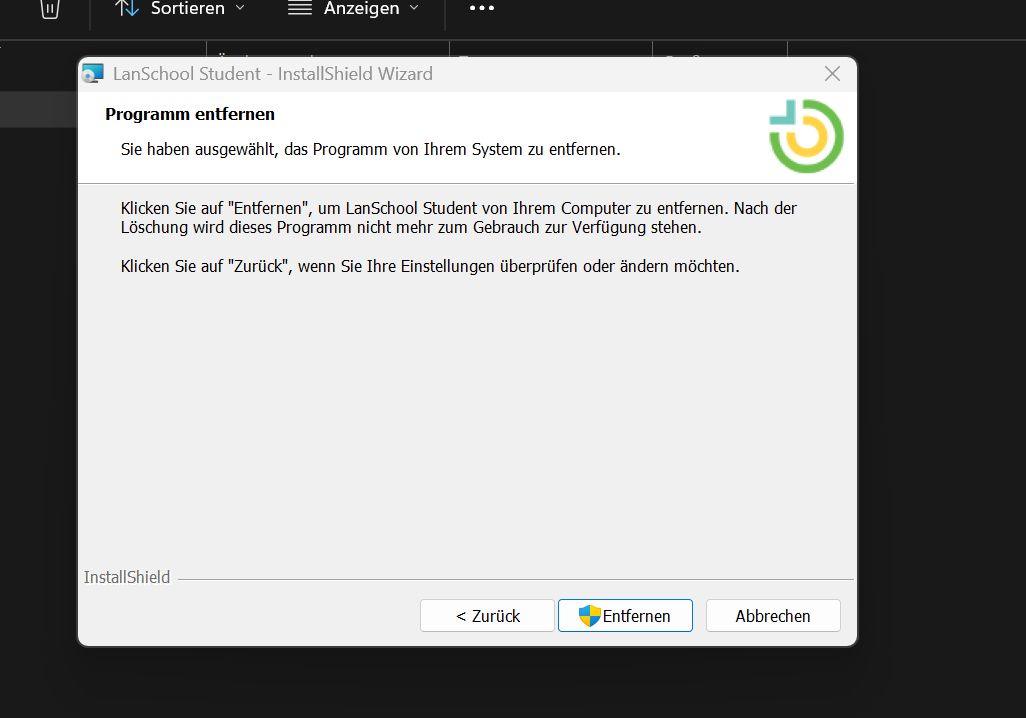Click the Anzeigen lines icon
1026x718 pixels.
click(300, 9)
